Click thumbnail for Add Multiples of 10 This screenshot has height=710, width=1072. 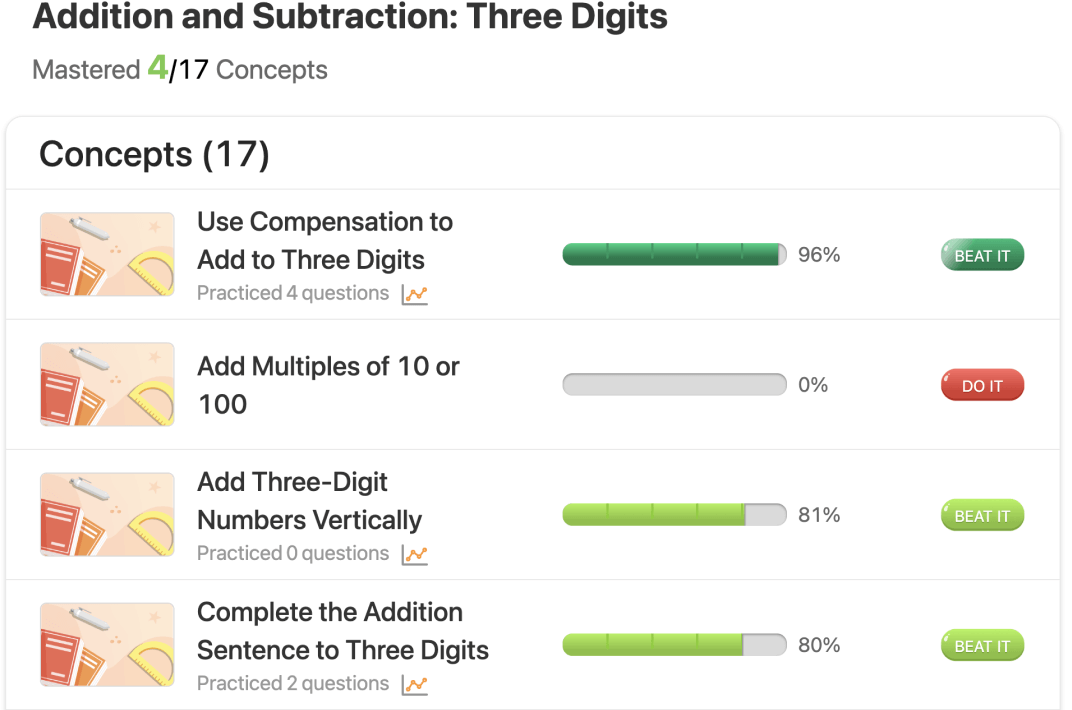click(x=107, y=384)
